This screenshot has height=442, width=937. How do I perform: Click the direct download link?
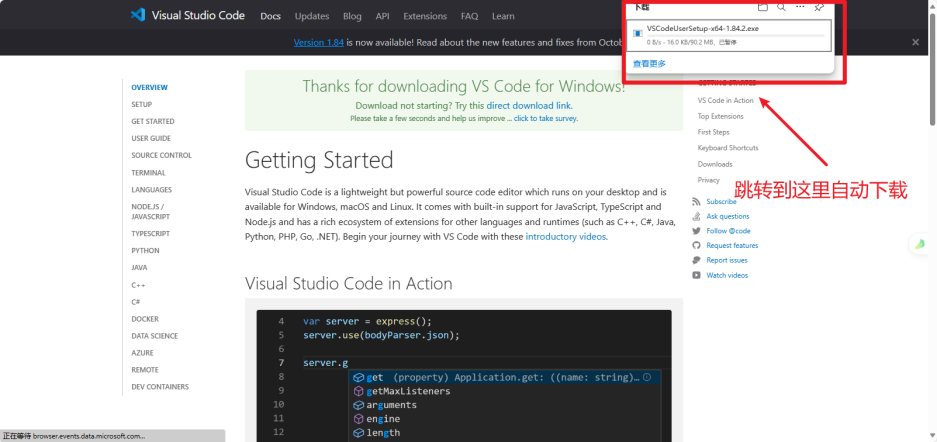[x=529, y=106]
